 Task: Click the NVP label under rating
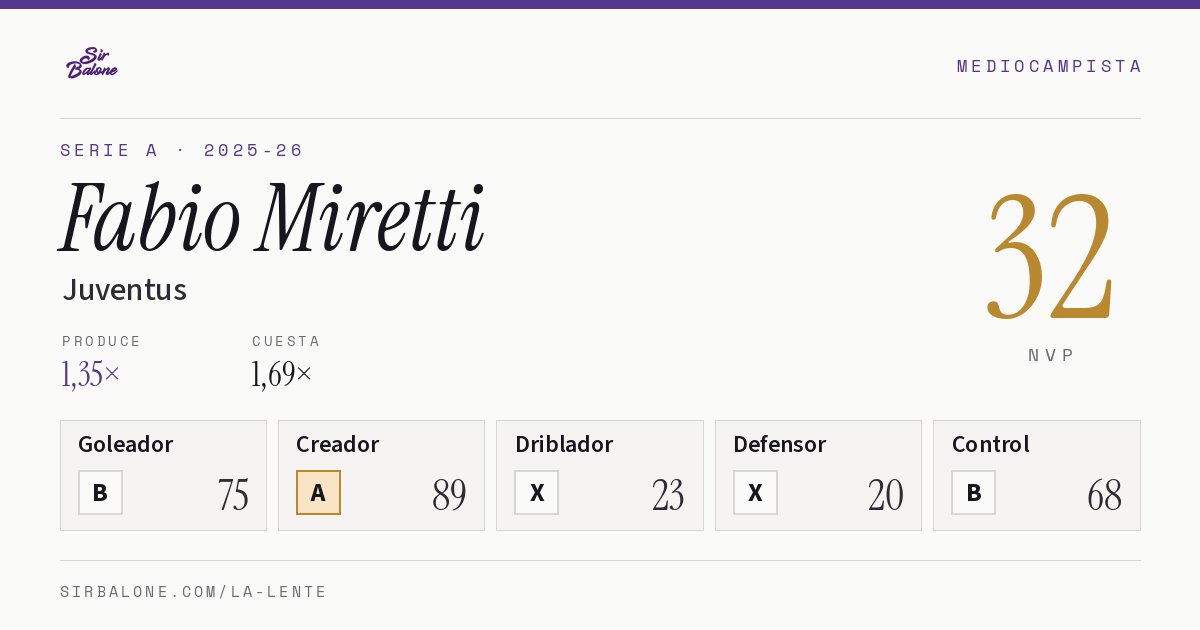[x=1051, y=355]
